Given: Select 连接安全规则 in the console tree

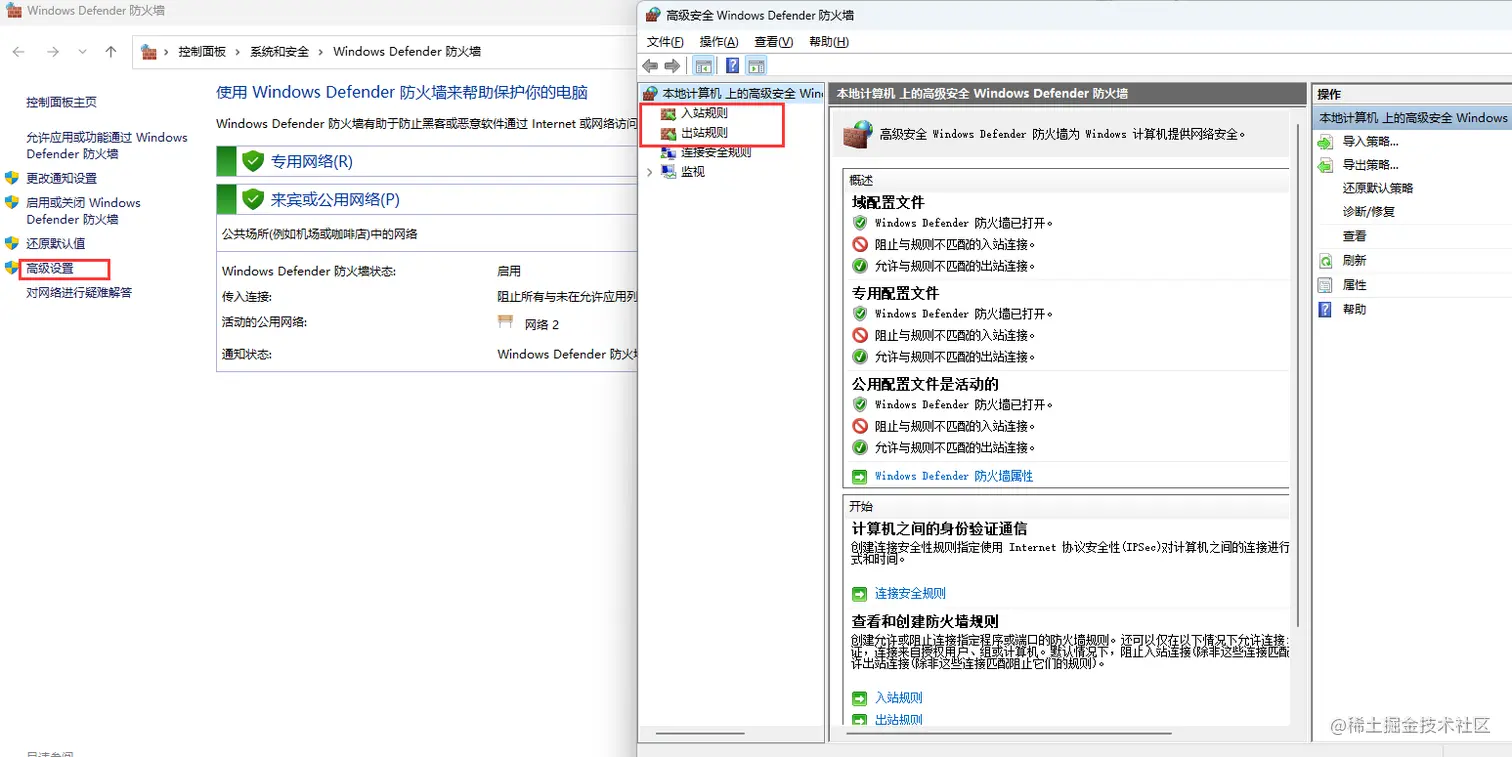Looking at the screenshot, I should pyautogui.click(x=716, y=152).
